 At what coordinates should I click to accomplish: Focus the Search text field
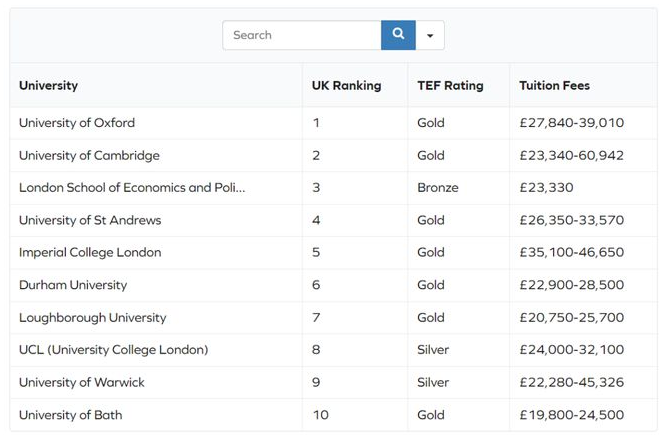(x=302, y=35)
